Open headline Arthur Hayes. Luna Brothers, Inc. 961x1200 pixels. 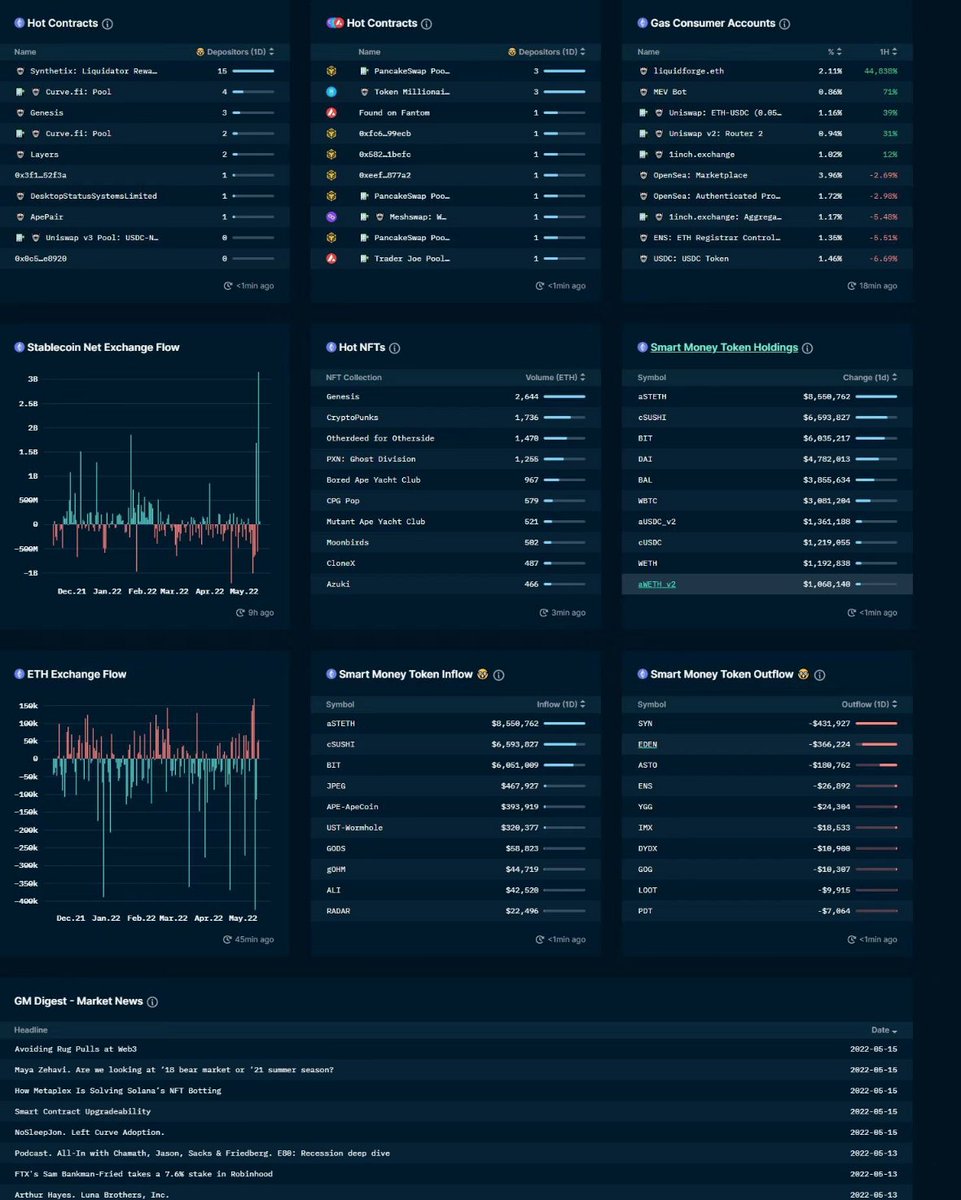coord(92,1194)
